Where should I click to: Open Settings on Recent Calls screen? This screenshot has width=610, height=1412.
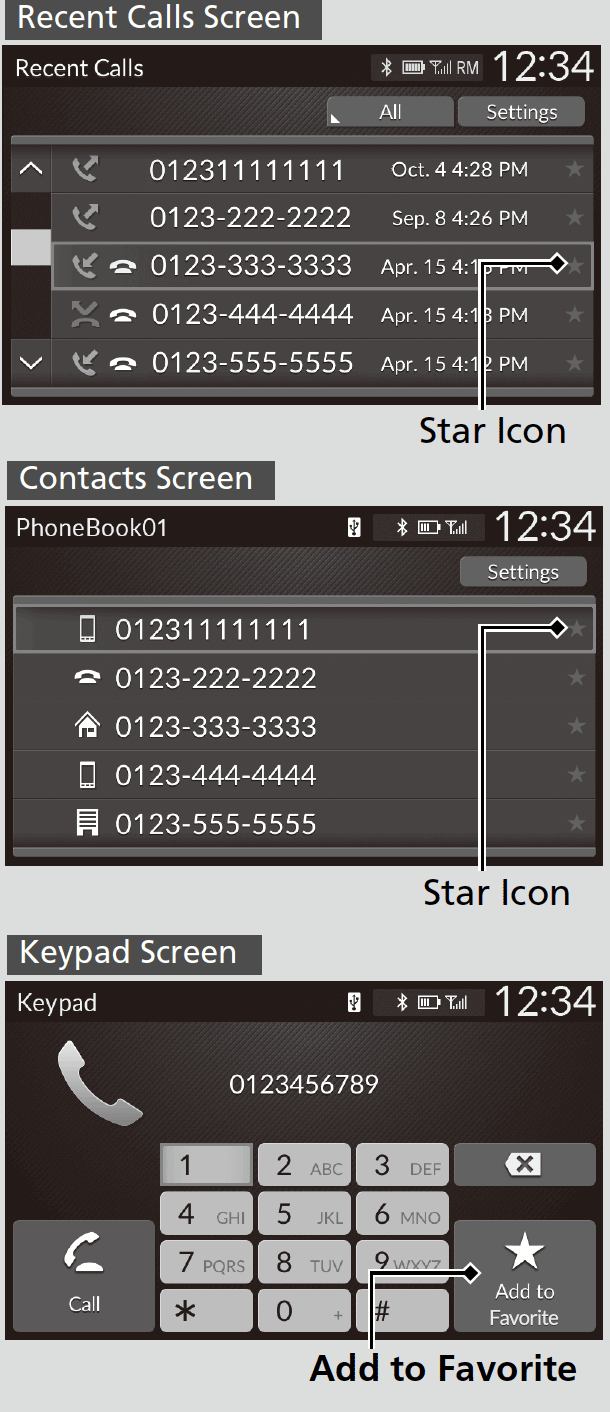tap(521, 112)
